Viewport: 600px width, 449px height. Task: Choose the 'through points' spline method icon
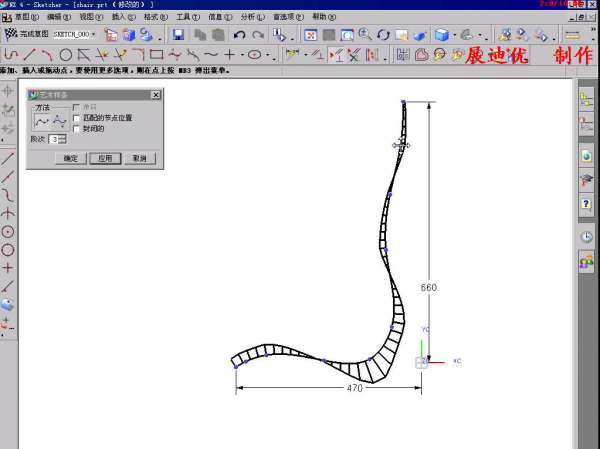point(42,120)
